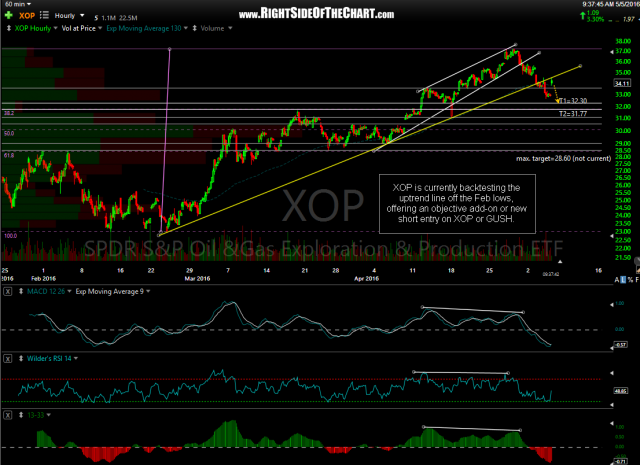Click the MACD value label -0.57
This screenshot has width=640, height=465.
(x=620, y=345)
